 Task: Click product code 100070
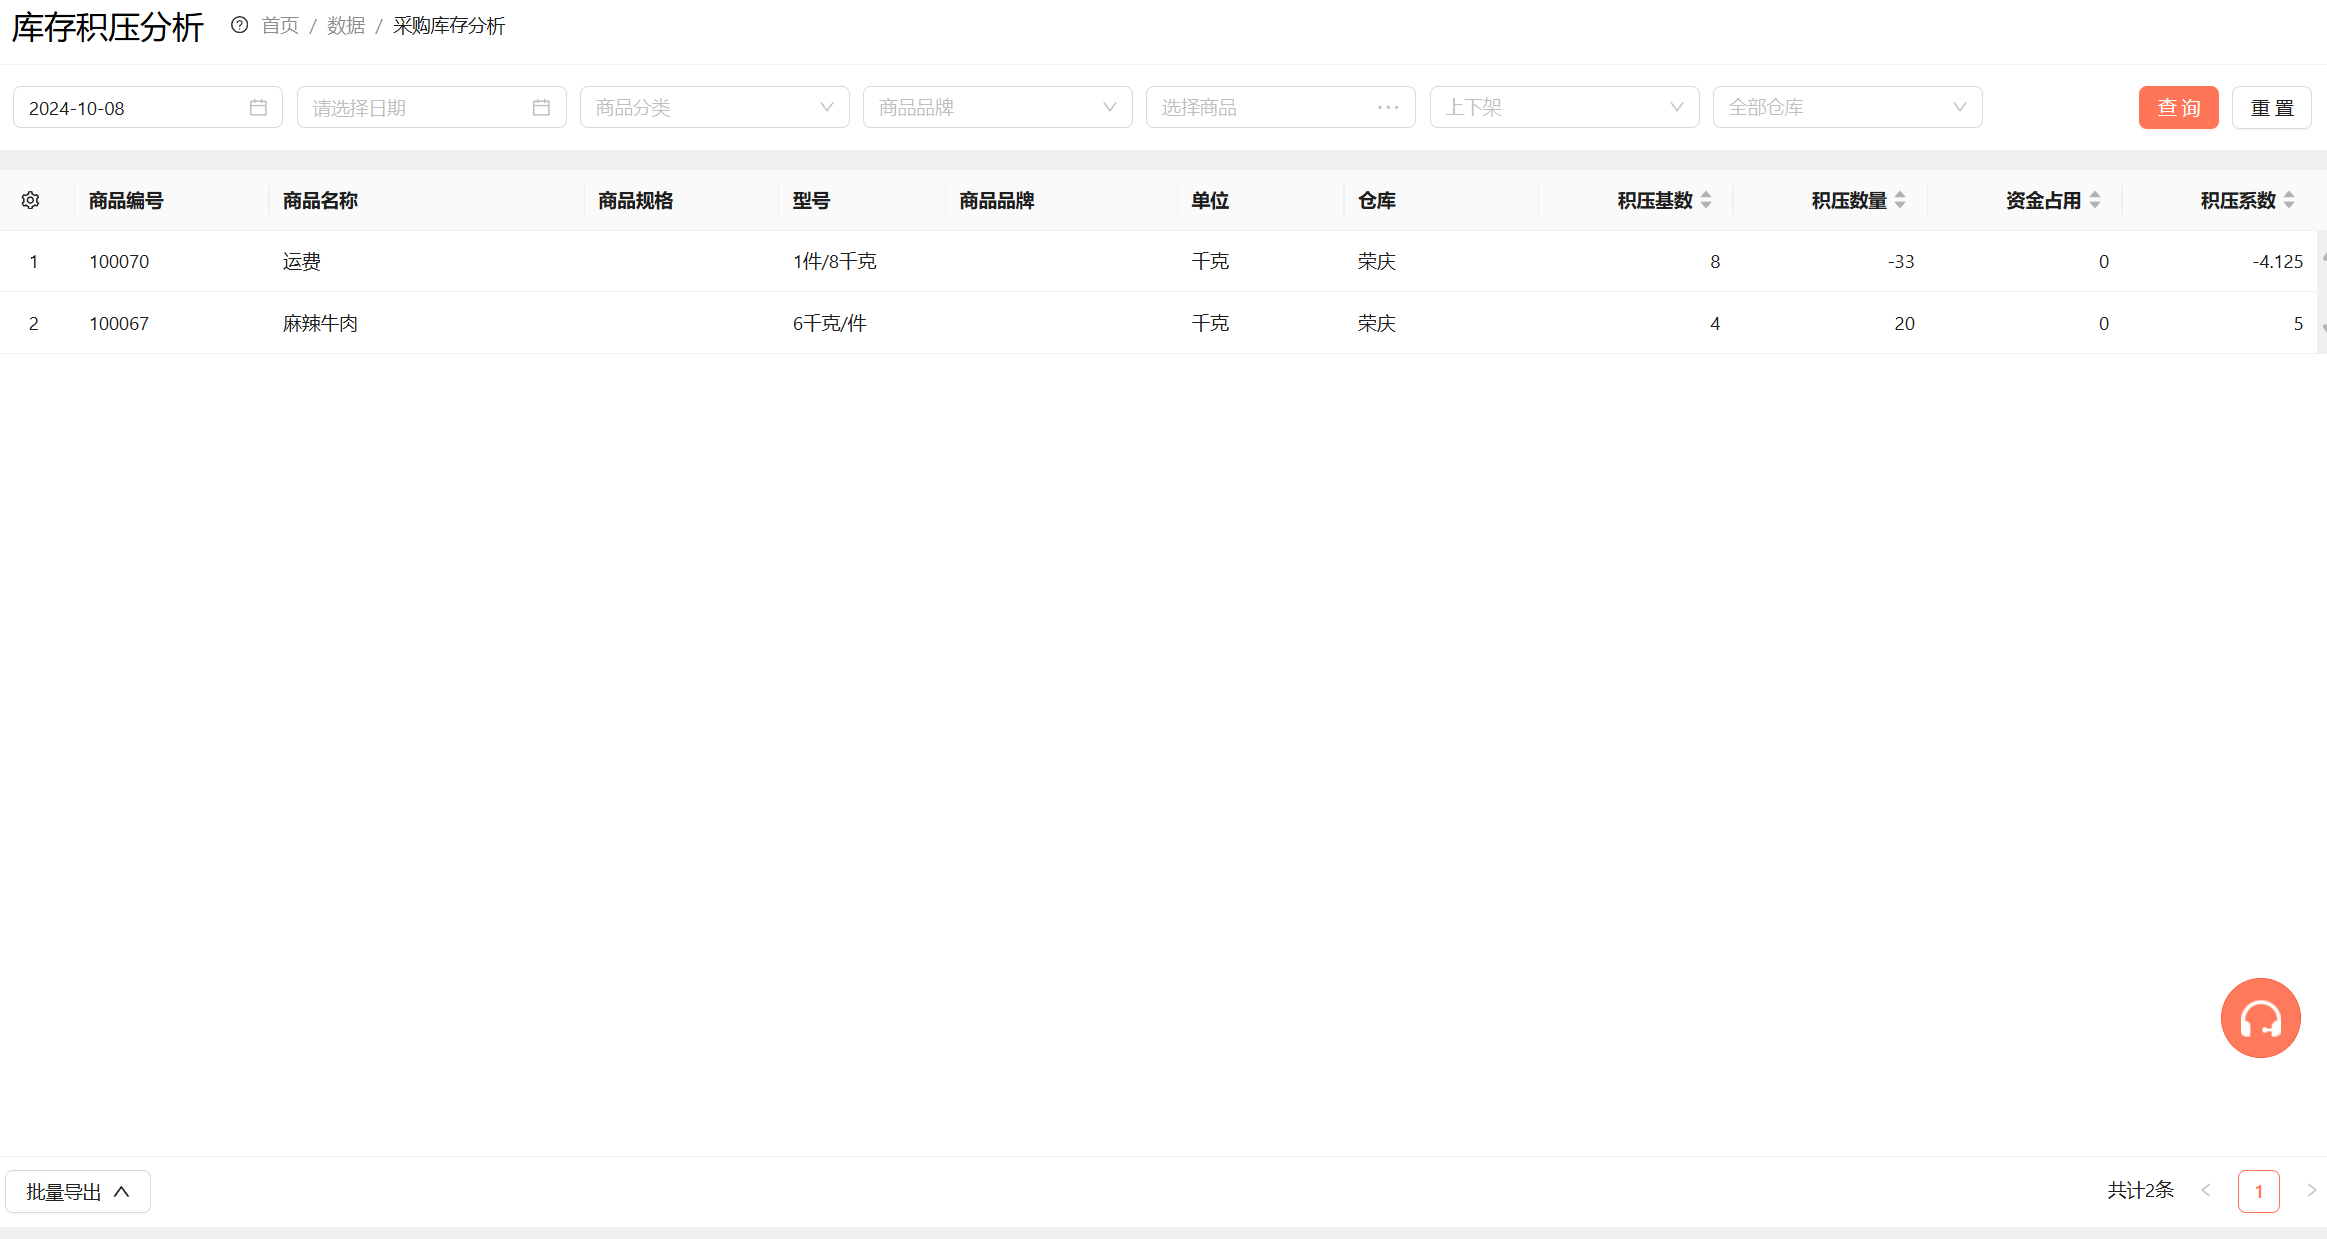[x=119, y=261]
